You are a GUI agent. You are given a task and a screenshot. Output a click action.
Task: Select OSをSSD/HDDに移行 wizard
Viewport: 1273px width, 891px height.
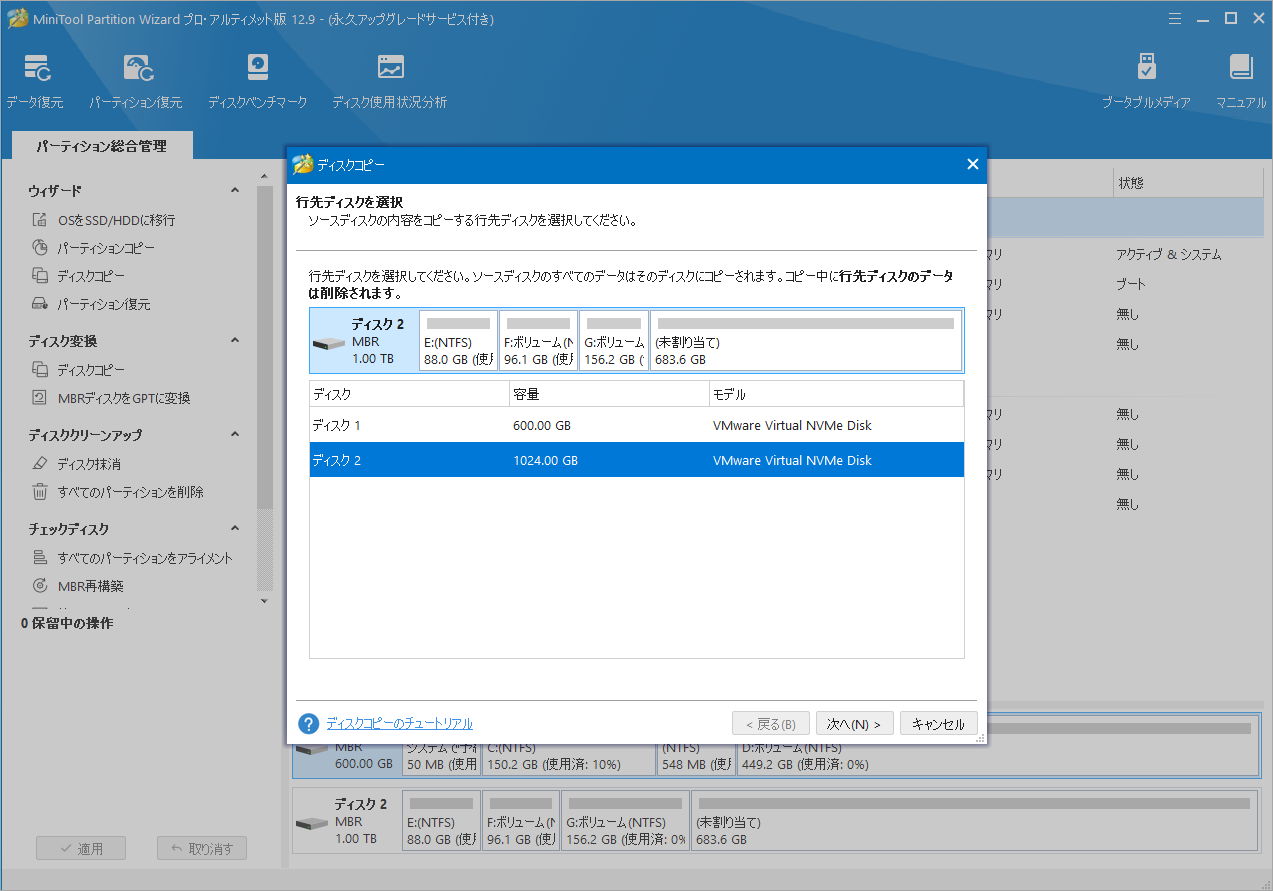(x=116, y=220)
